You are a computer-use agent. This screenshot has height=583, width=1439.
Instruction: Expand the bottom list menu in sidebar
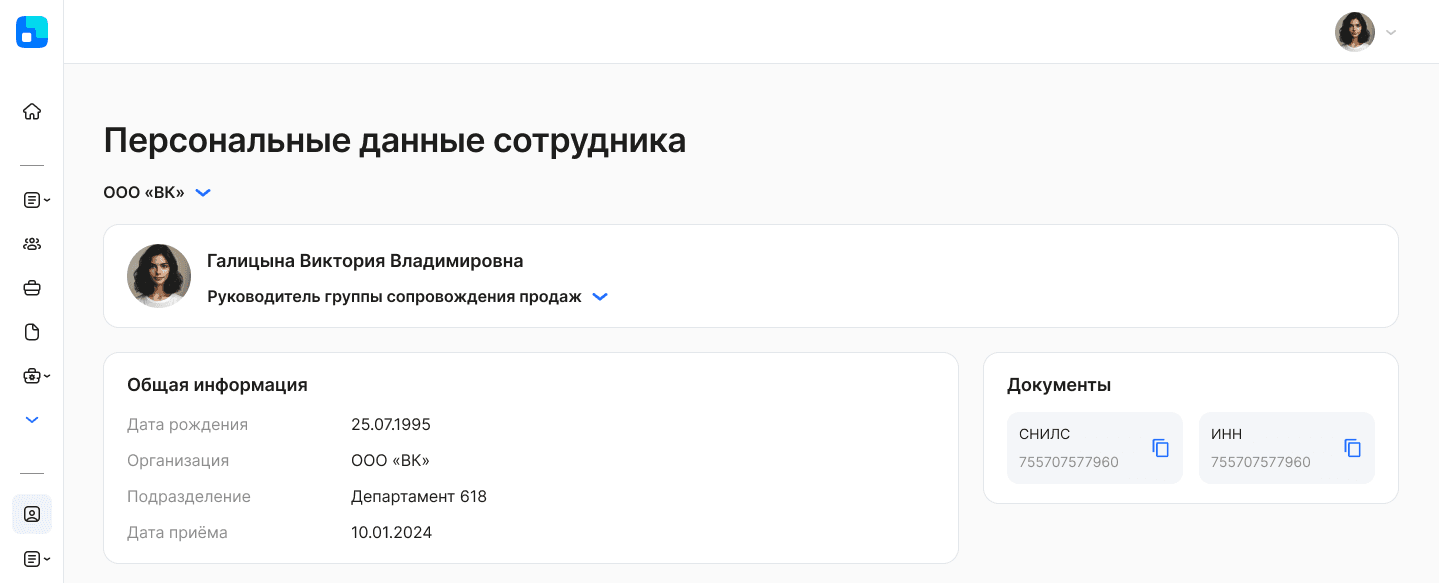point(37,558)
